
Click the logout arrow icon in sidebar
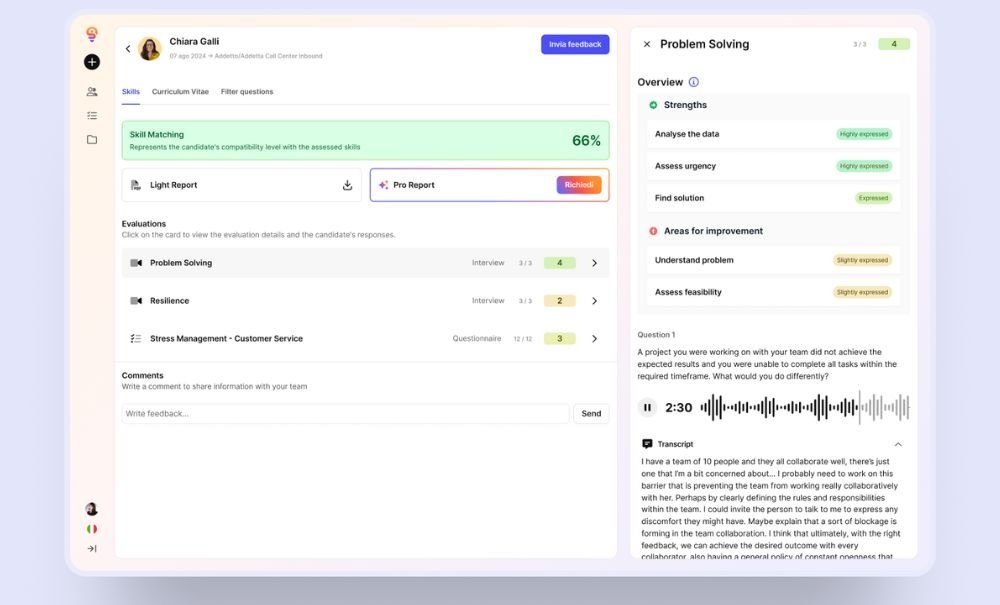pyautogui.click(x=92, y=548)
